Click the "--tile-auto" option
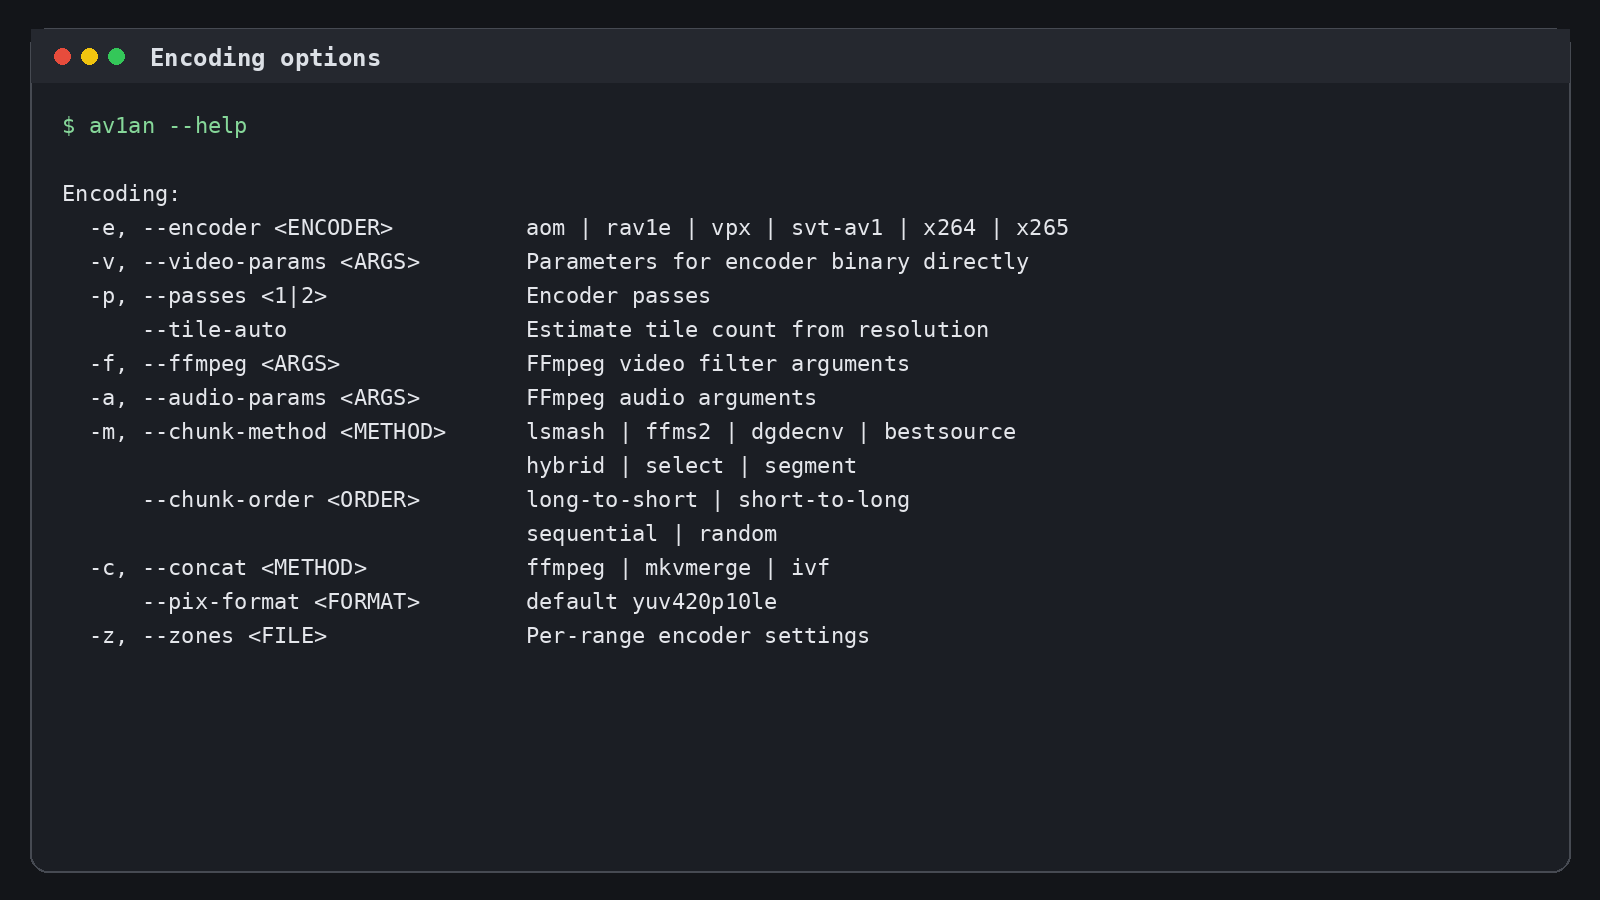The image size is (1600, 900). click(x=215, y=330)
